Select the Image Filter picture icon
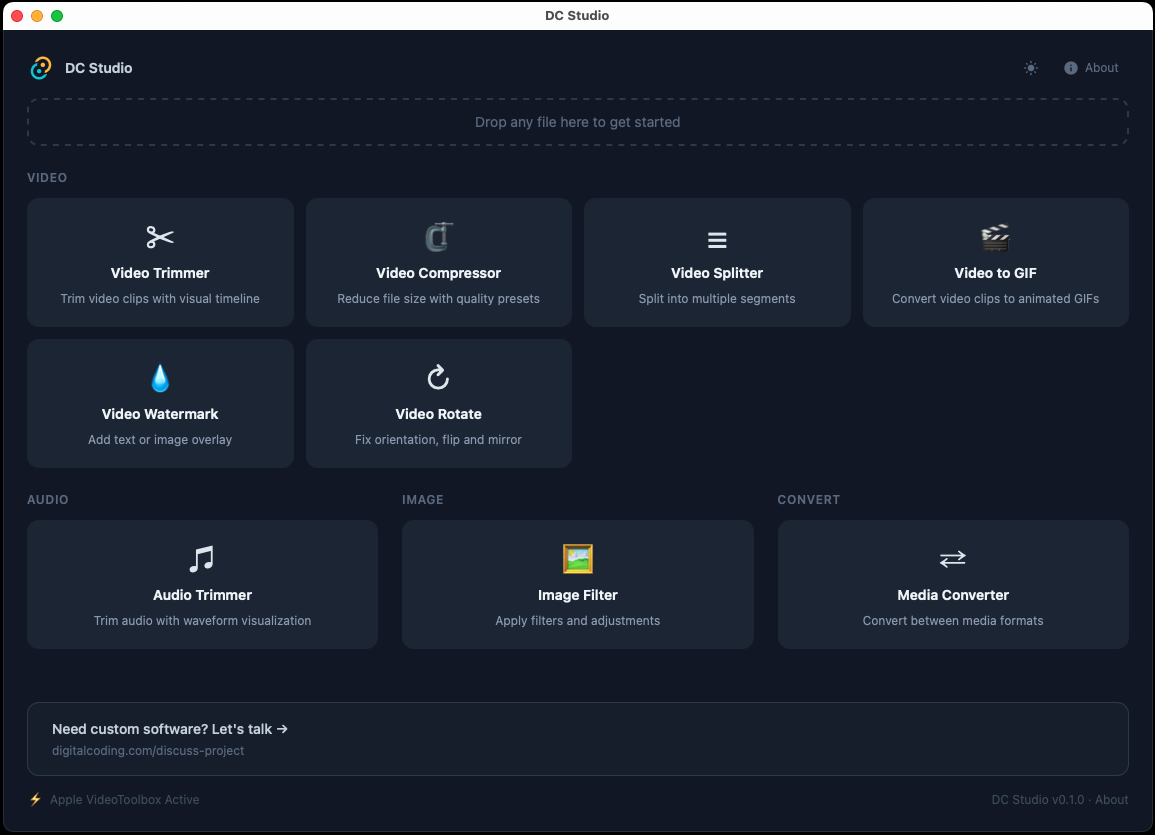 (x=577, y=559)
